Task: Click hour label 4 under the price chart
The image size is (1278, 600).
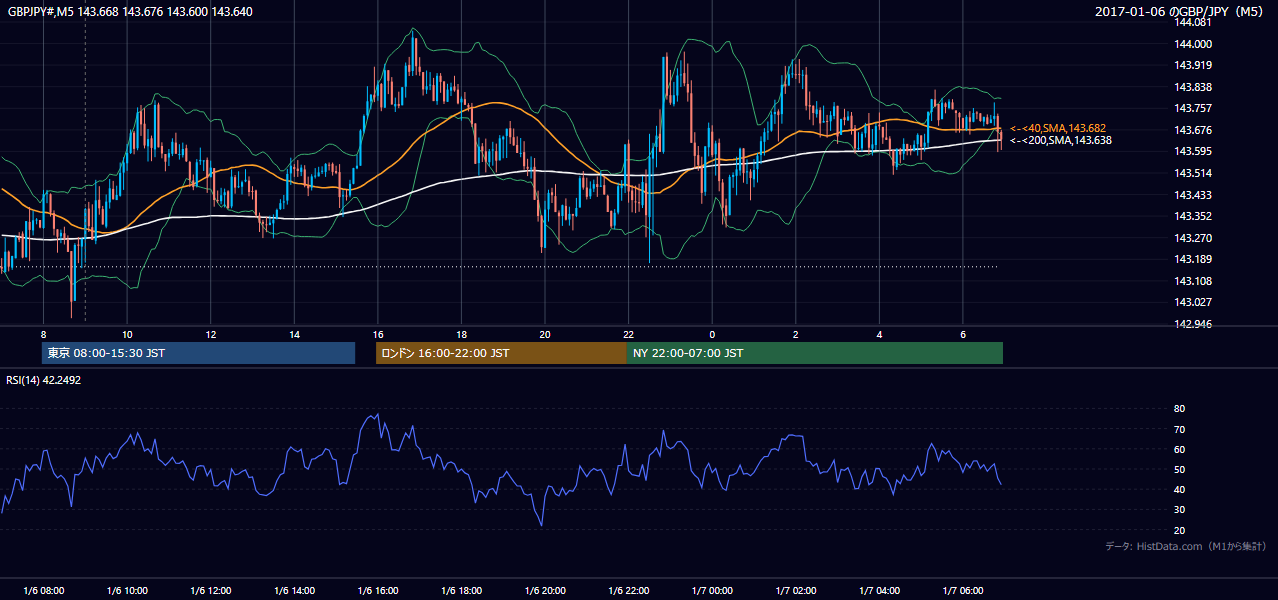Action: coord(879,334)
